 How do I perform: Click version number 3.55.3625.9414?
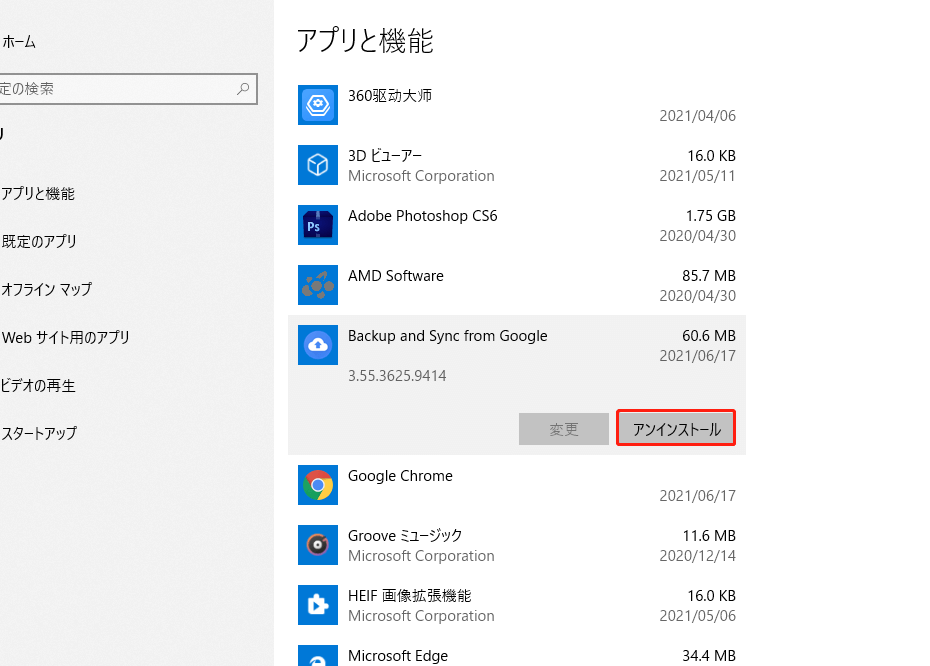[x=397, y=375]
